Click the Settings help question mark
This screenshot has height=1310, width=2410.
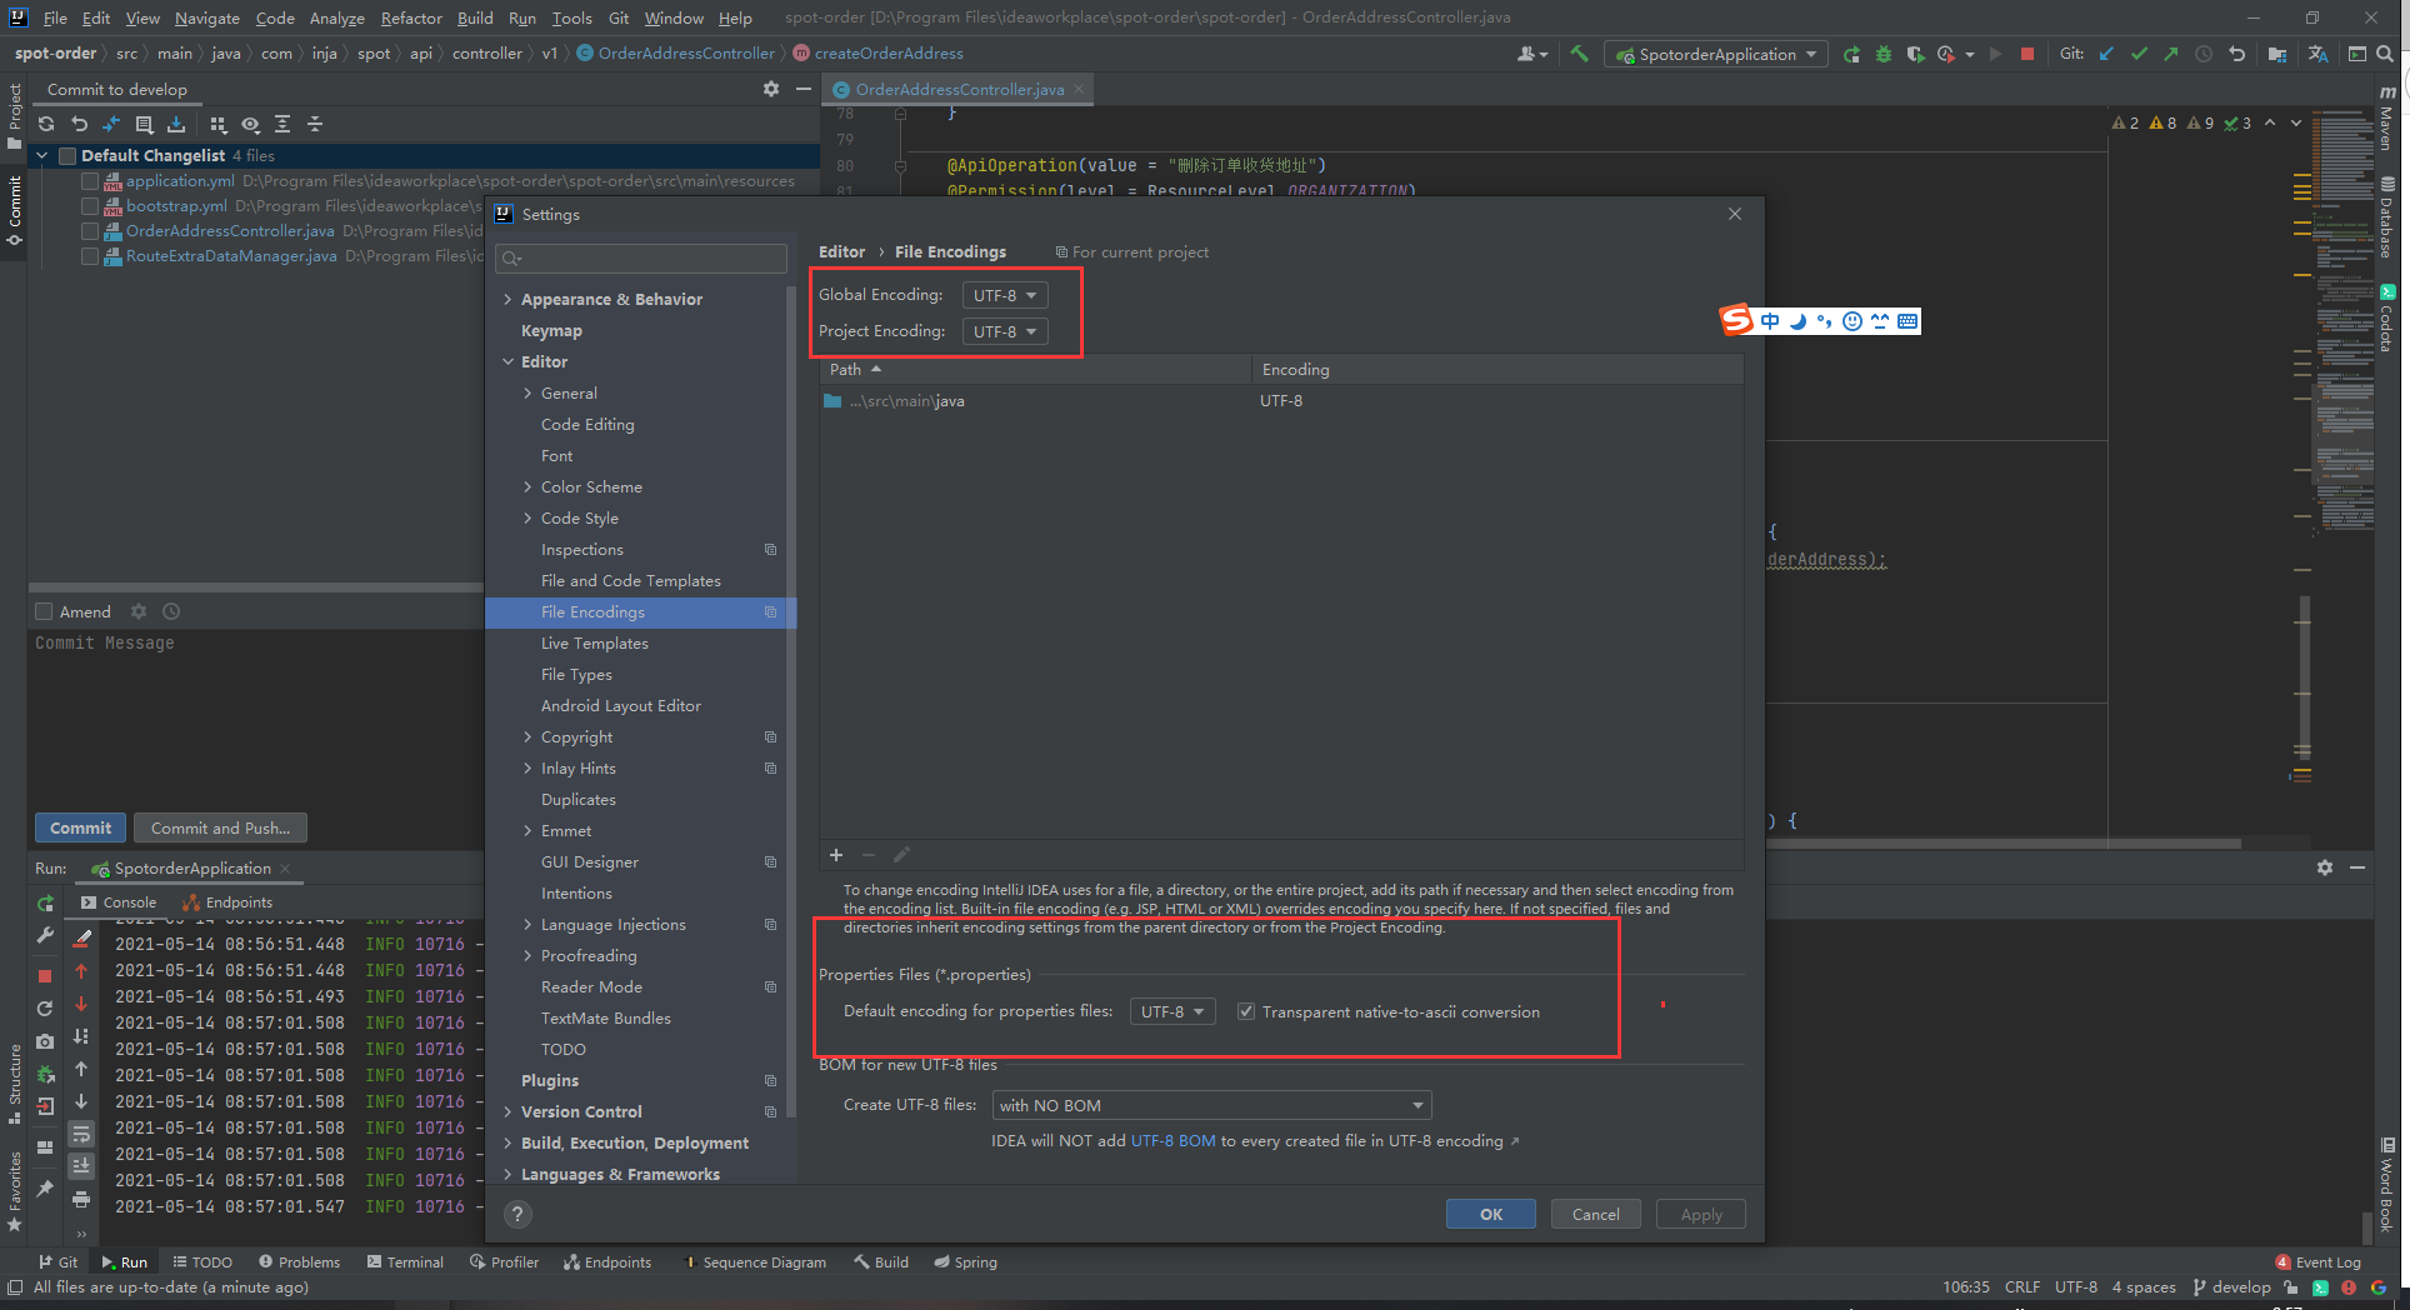(x=517, y=1214)
